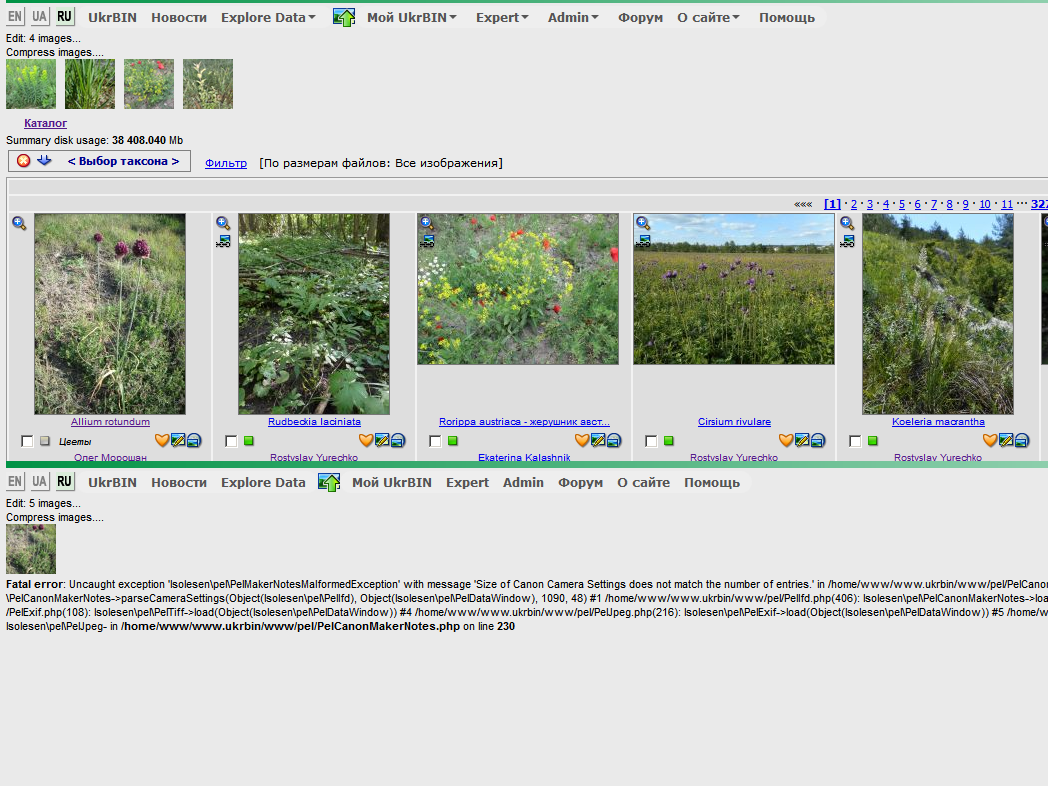
Task: Click the red clear-taxon icon beside Выбор таксона
Action: 24,161
